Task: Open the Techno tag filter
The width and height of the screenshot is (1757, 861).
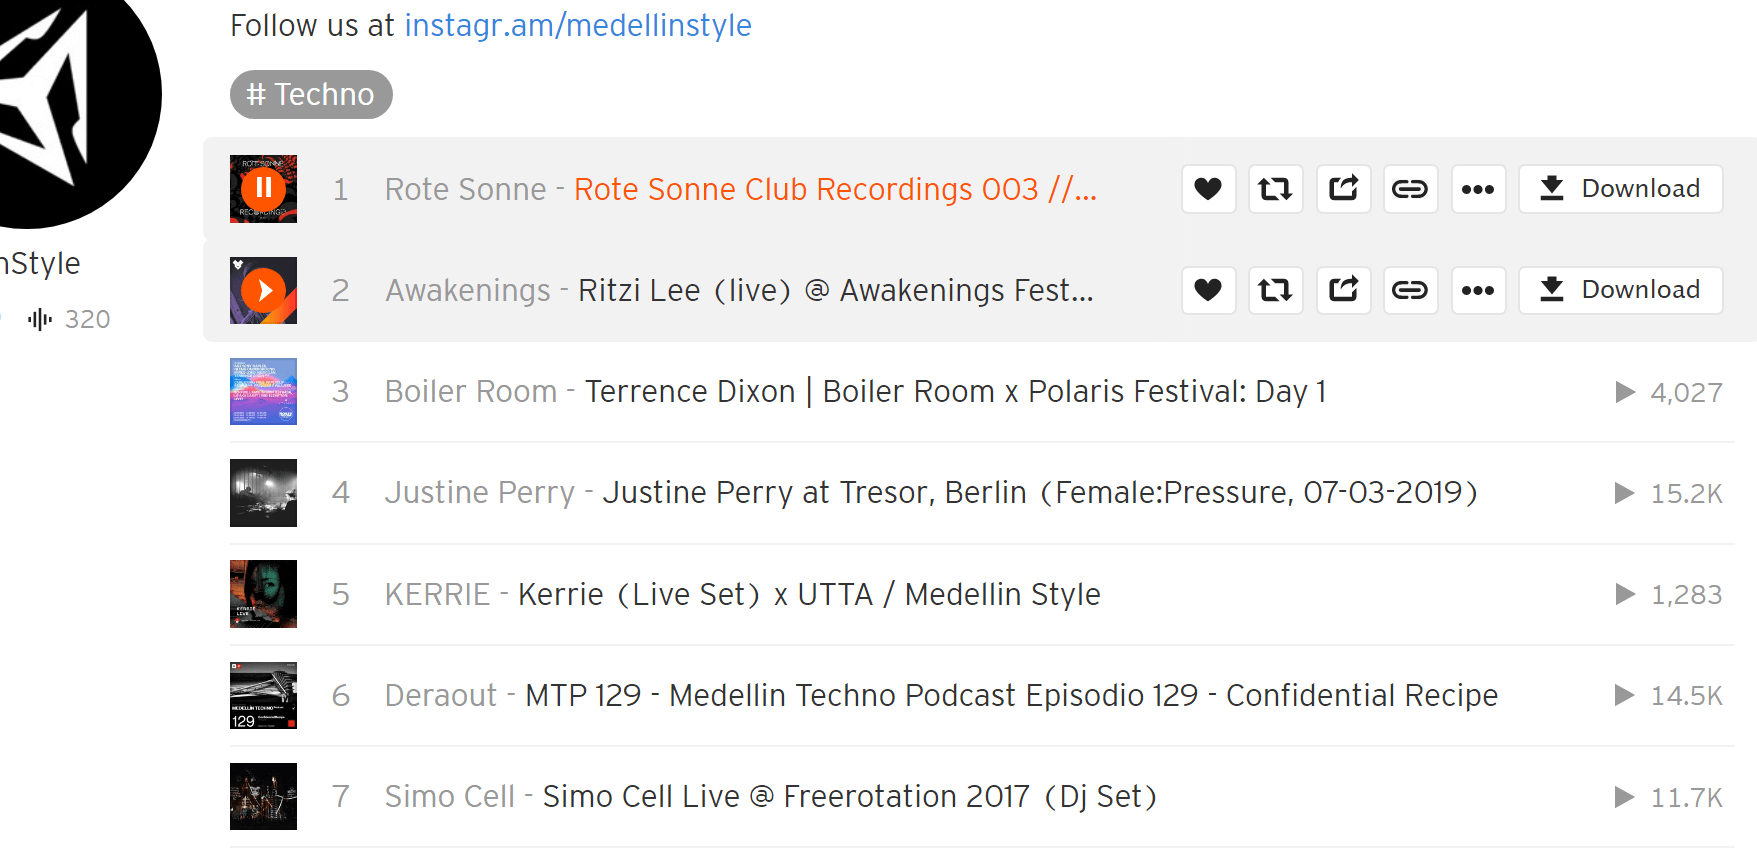Action: (x=311, y=94)
